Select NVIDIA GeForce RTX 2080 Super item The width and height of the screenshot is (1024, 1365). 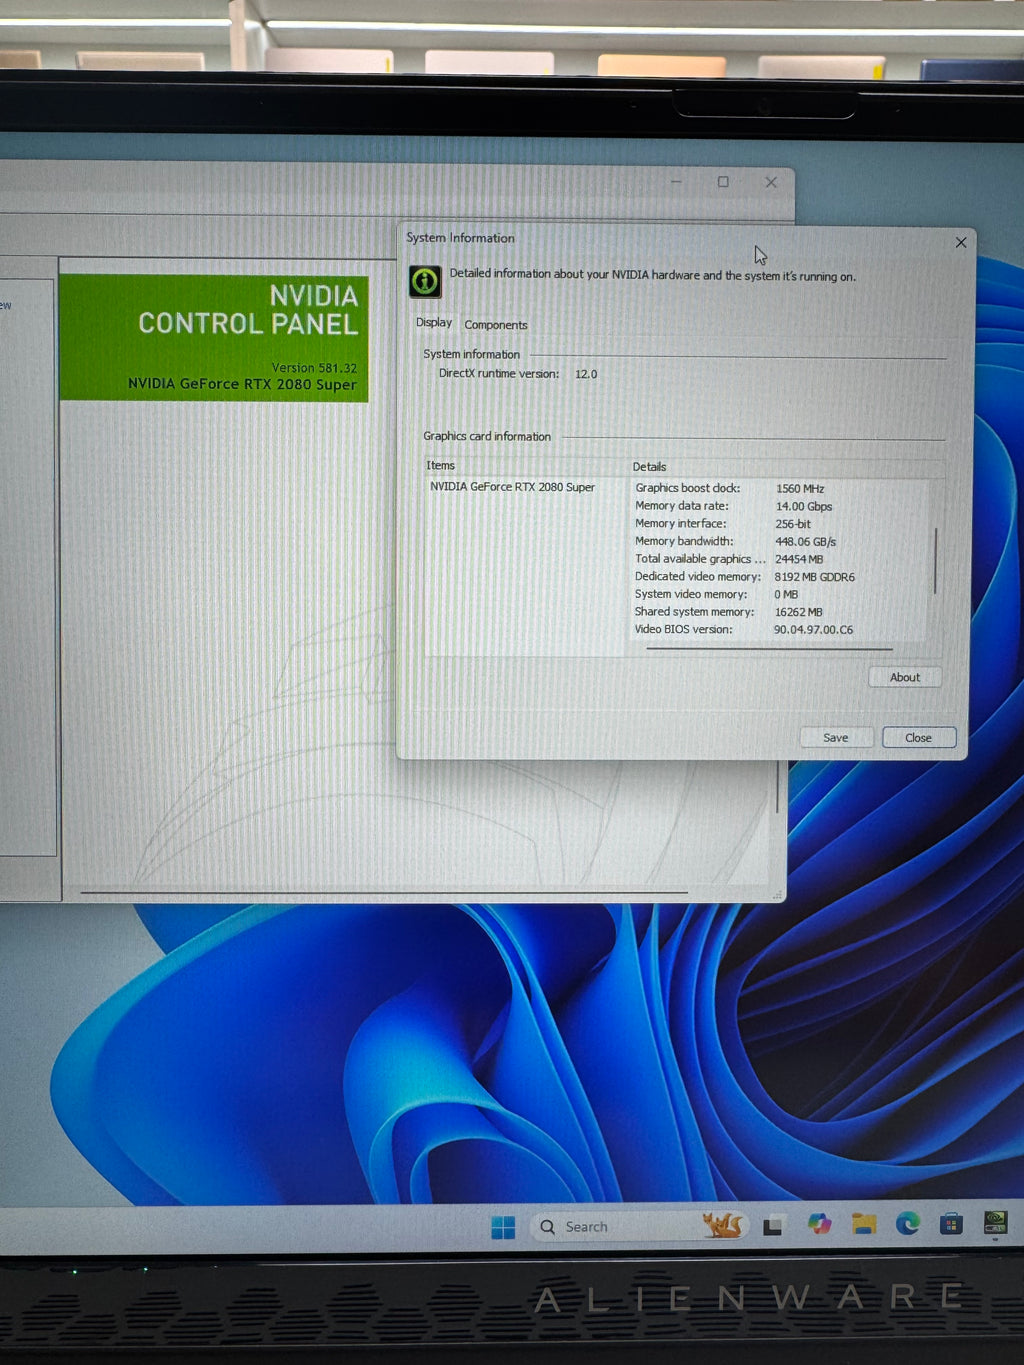(512, 487)
